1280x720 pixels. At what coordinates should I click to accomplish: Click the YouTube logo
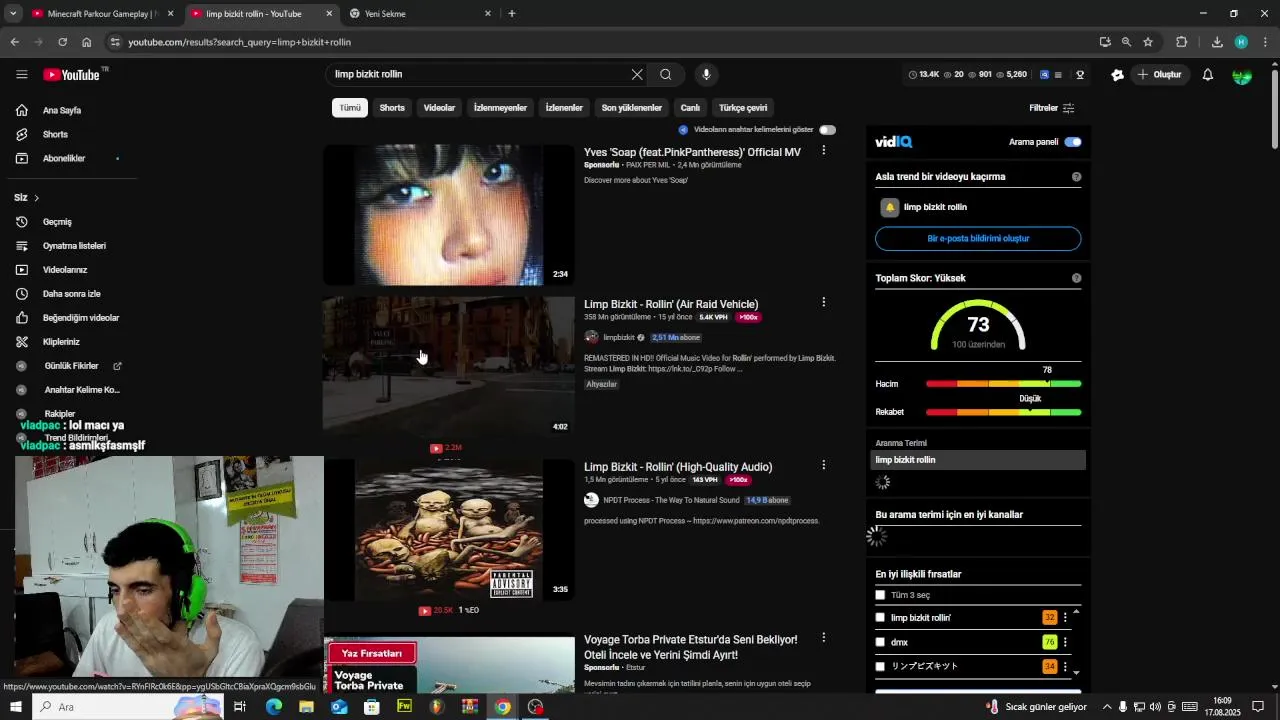(x=72, y=74)
